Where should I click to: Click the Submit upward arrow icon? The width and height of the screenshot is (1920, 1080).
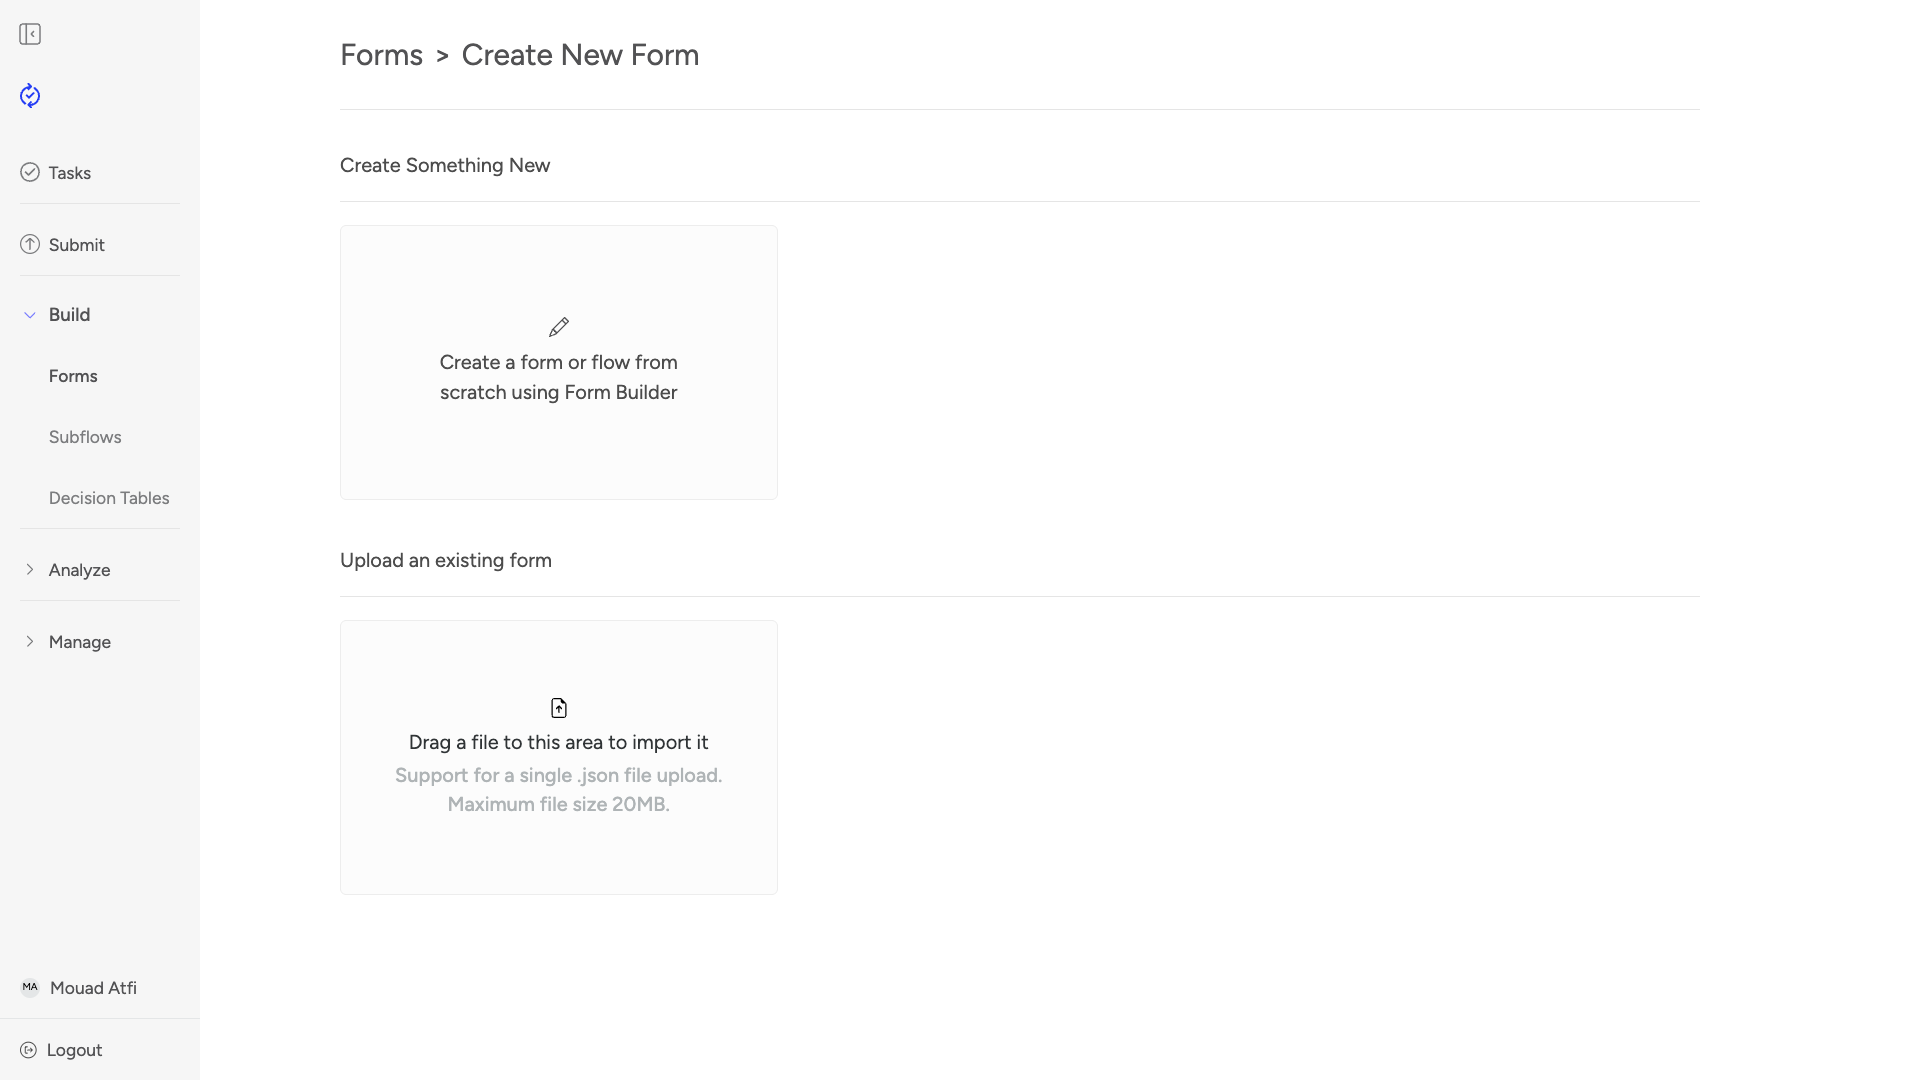30,245
